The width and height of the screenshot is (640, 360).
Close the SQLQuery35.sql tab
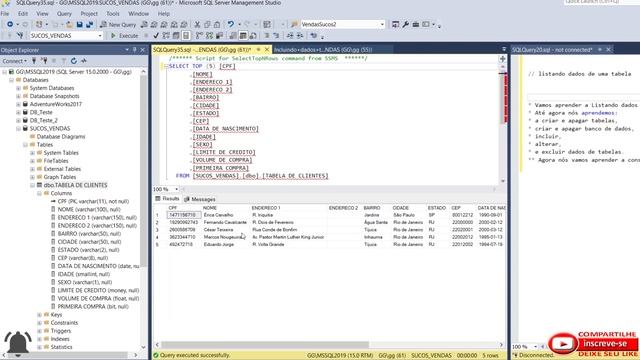tap(267, 50)
